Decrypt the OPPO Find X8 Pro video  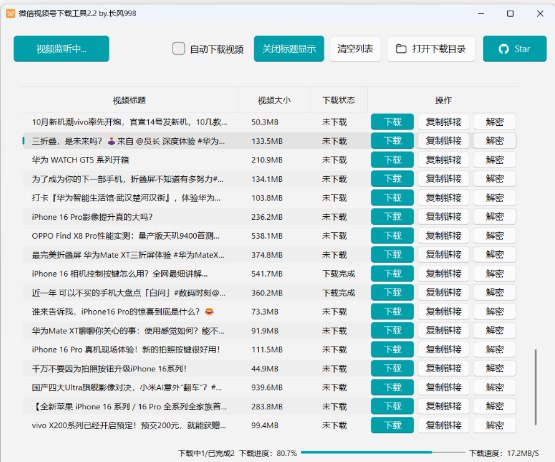[494, 236]
